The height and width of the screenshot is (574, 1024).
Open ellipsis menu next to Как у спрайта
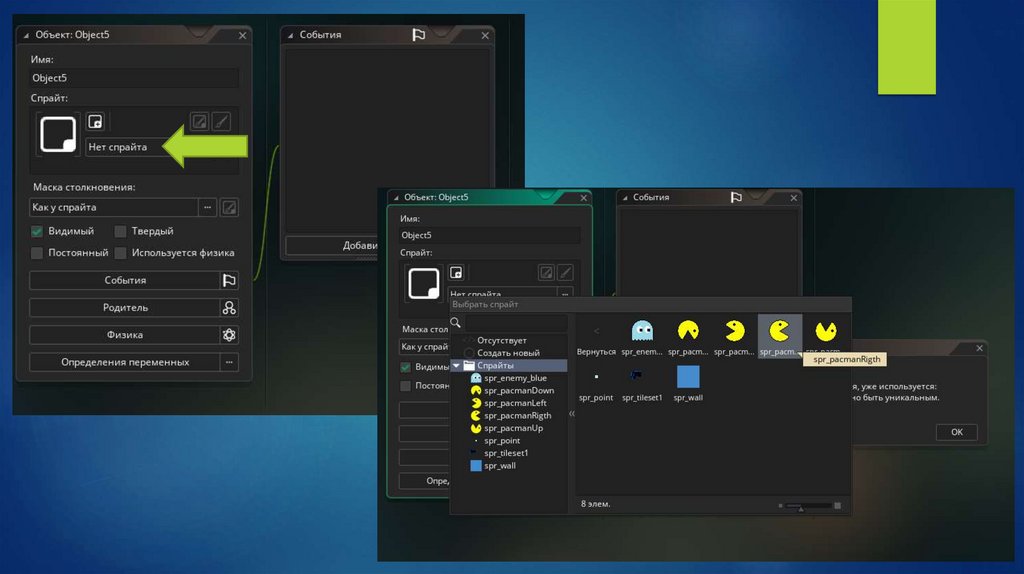tap(207, 208)
